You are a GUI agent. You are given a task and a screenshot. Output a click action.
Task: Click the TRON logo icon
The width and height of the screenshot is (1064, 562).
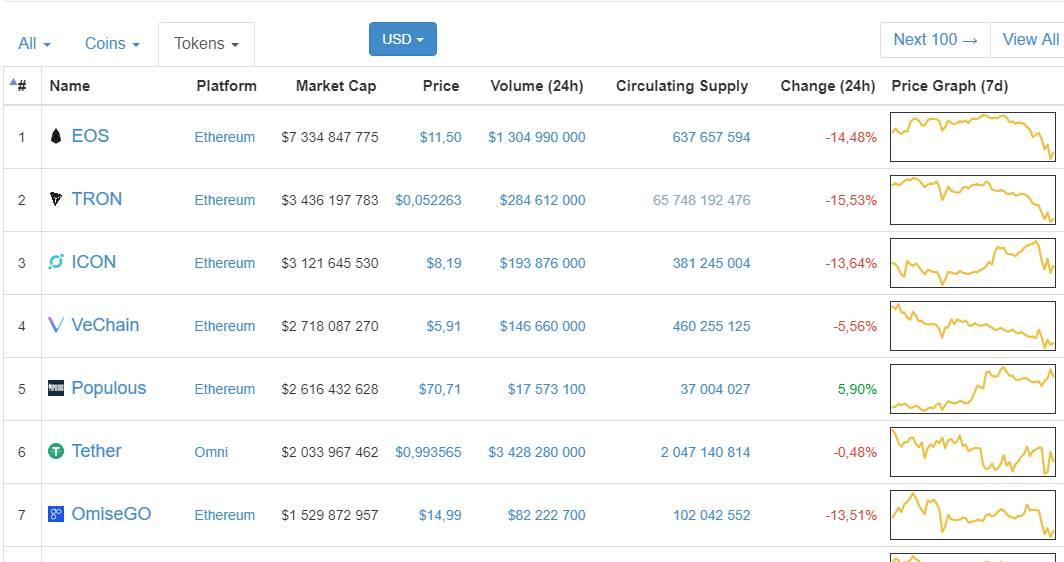[56, 200]
